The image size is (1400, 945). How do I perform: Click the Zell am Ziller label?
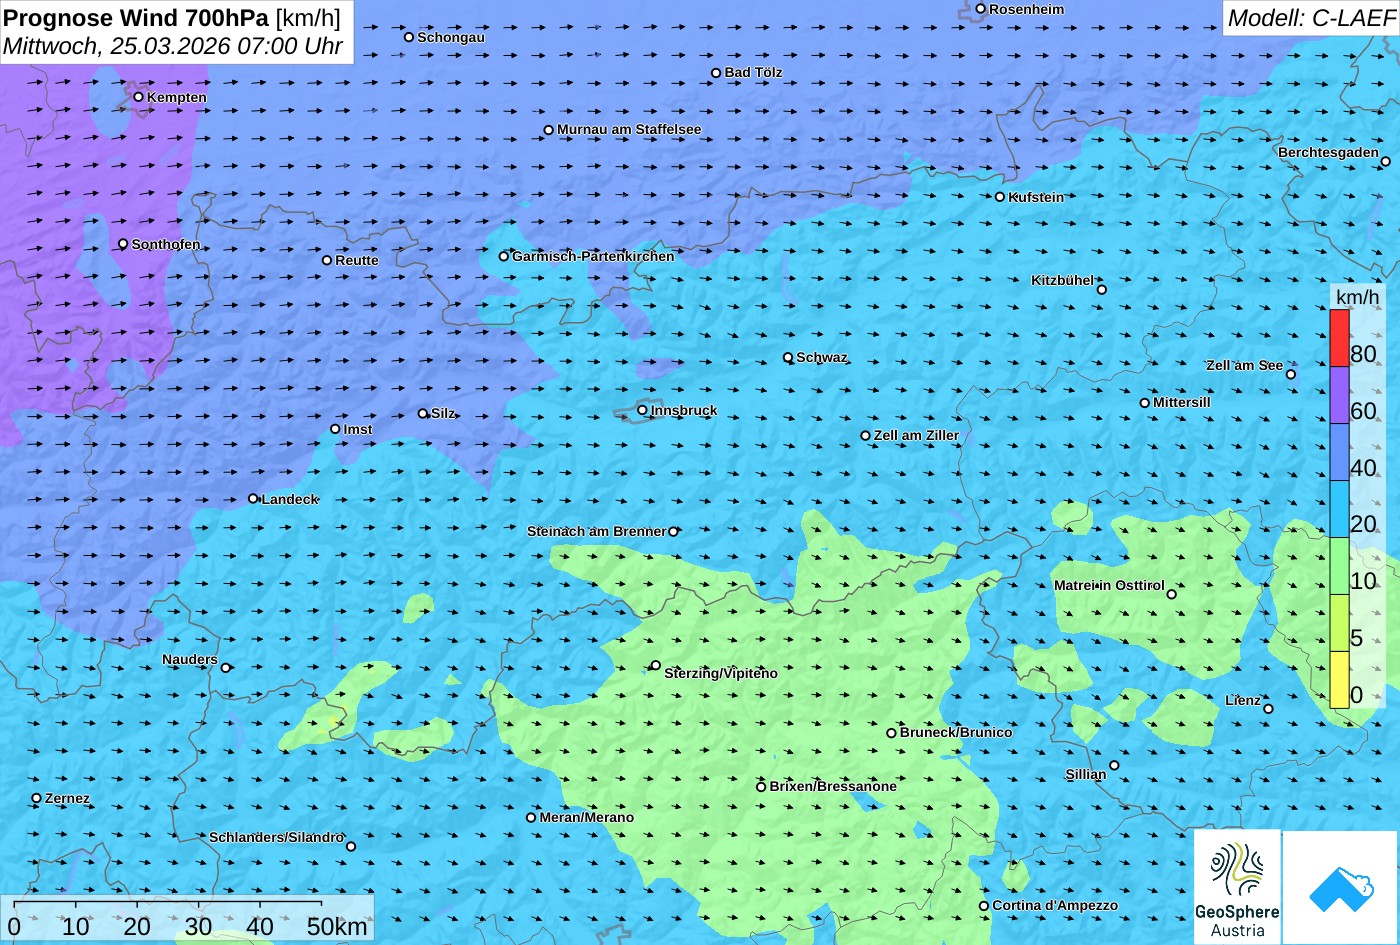click(x=916, y=435)
